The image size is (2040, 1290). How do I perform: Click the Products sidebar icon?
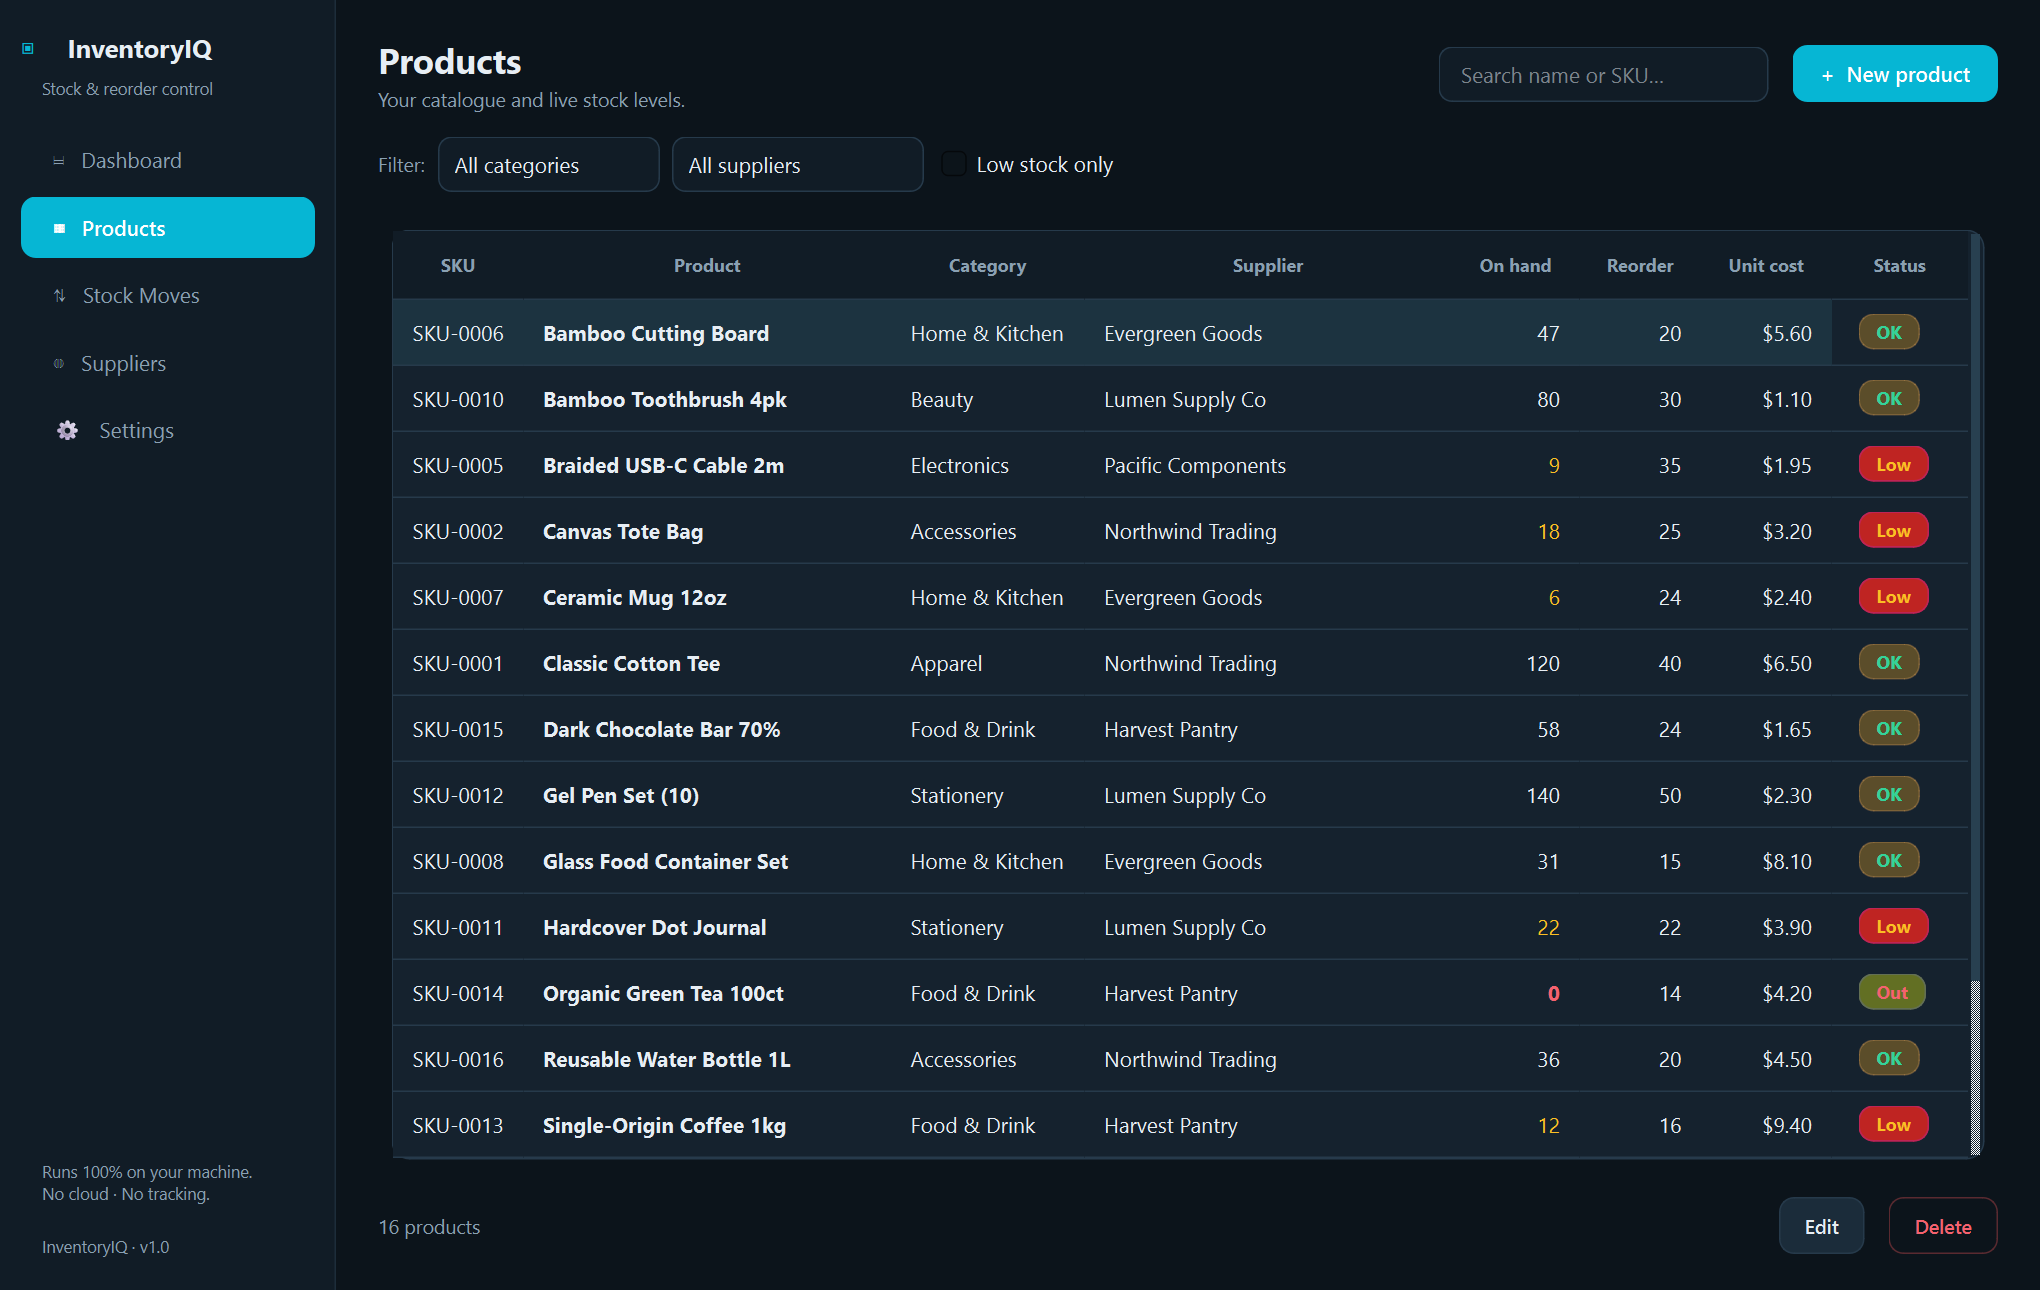59,229
